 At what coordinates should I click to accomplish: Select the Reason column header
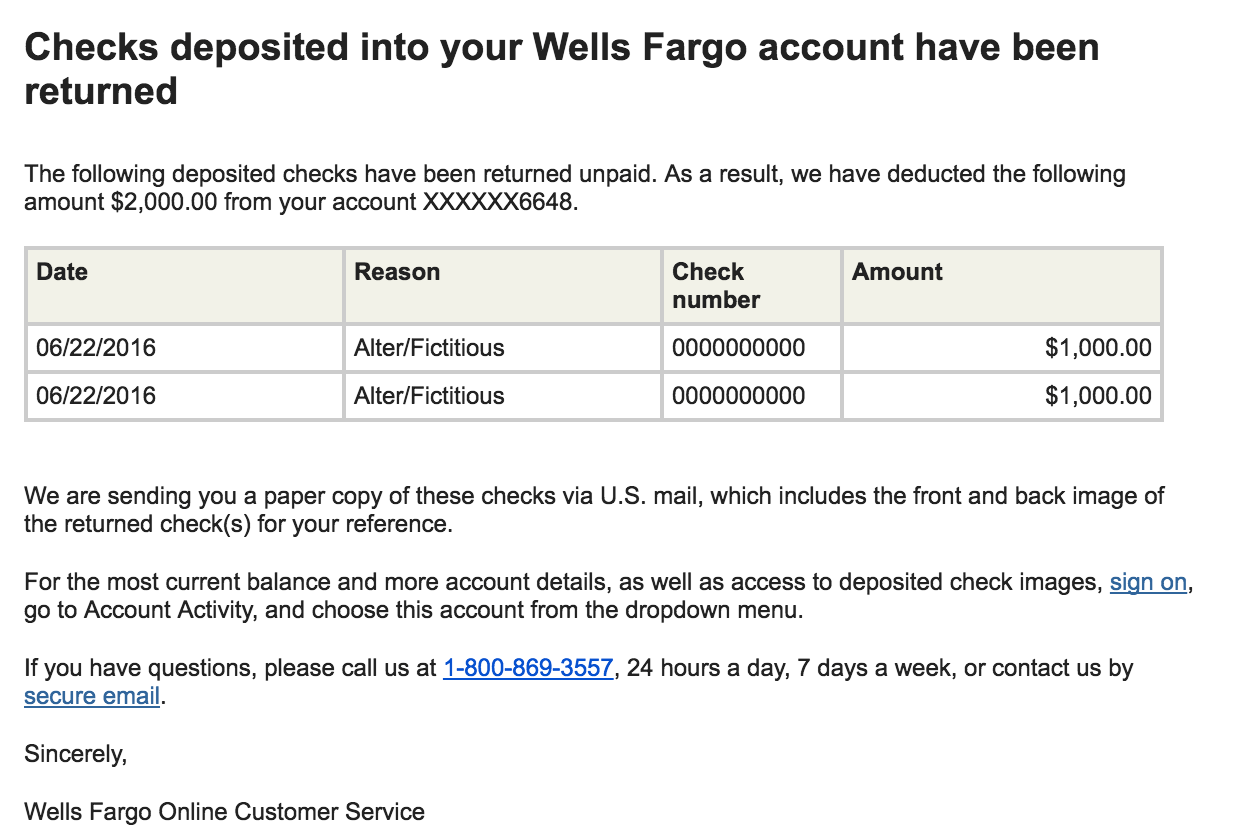click(397, 272)
